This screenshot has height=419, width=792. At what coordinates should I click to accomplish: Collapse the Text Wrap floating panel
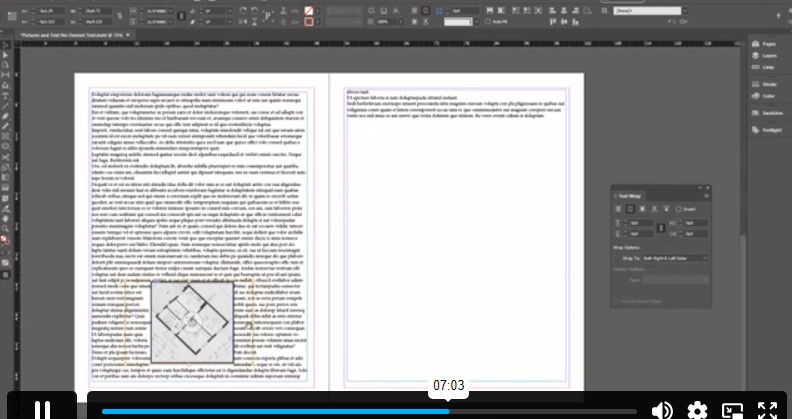point(700,187)
